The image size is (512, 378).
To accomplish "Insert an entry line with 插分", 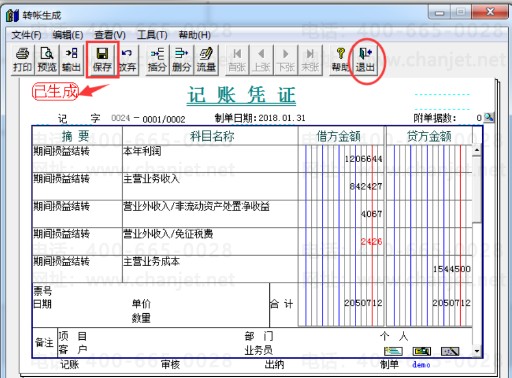I will [157, 60].
